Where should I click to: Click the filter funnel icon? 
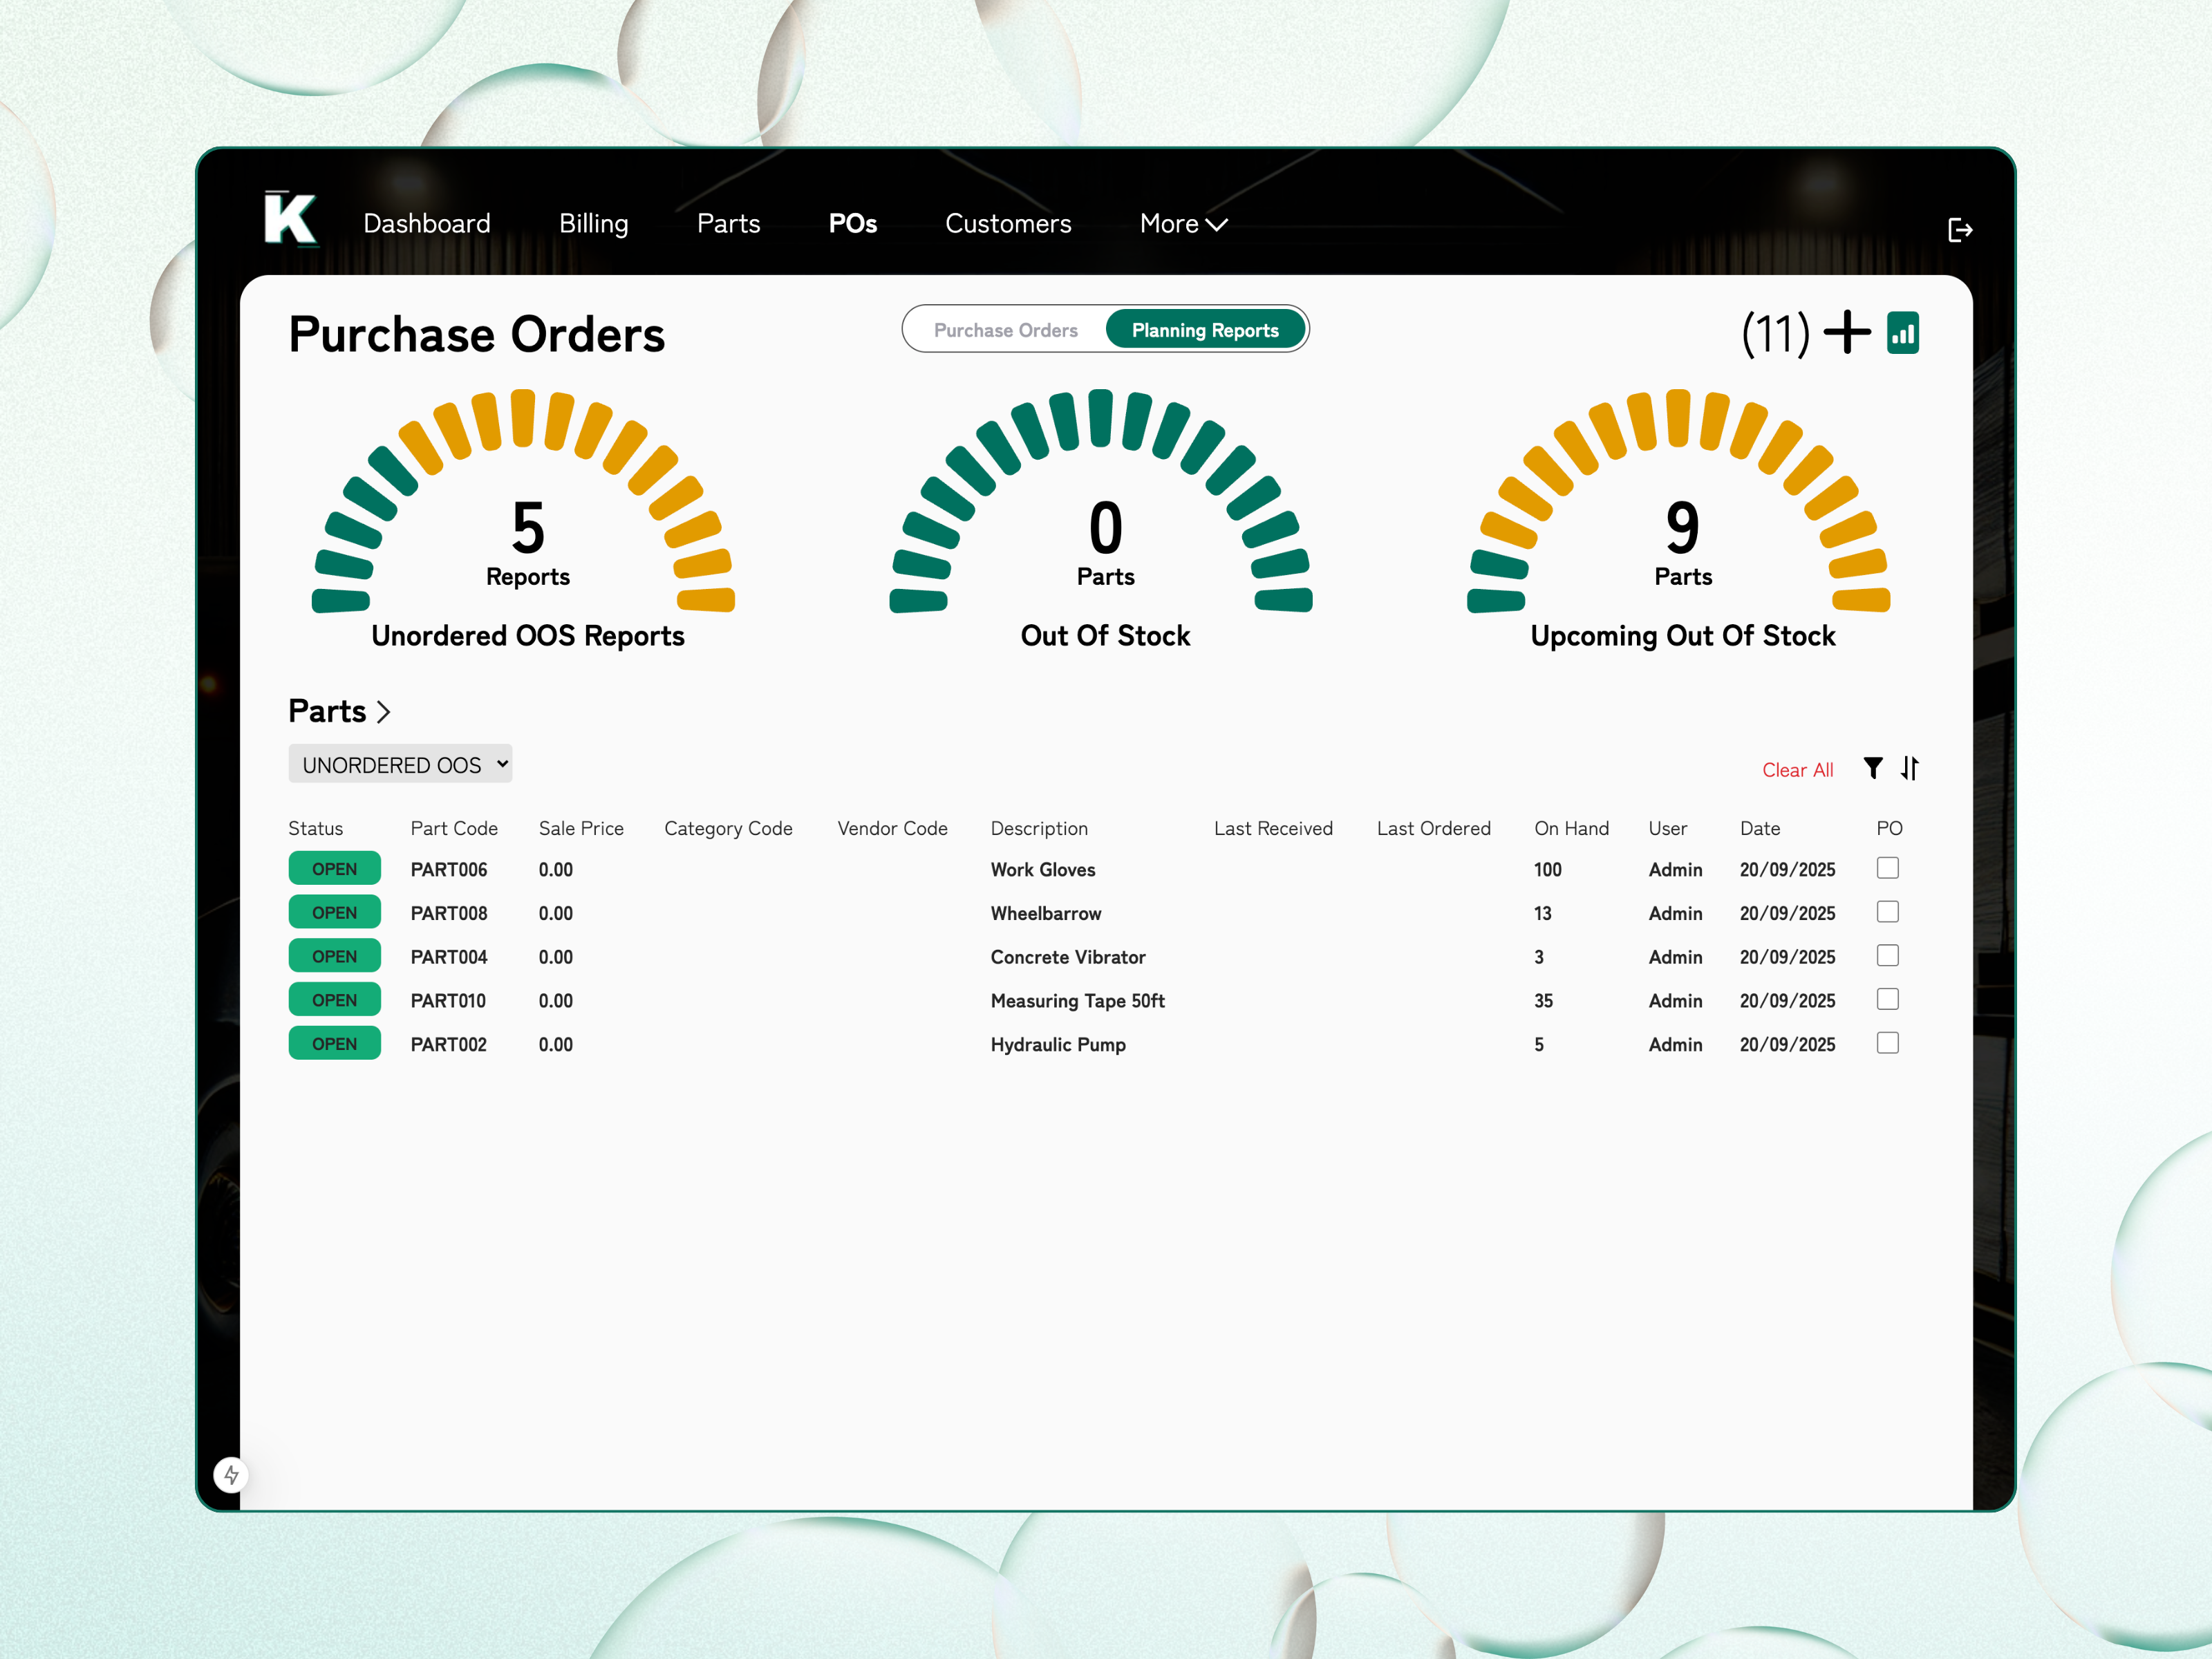tap(1873, 768)
